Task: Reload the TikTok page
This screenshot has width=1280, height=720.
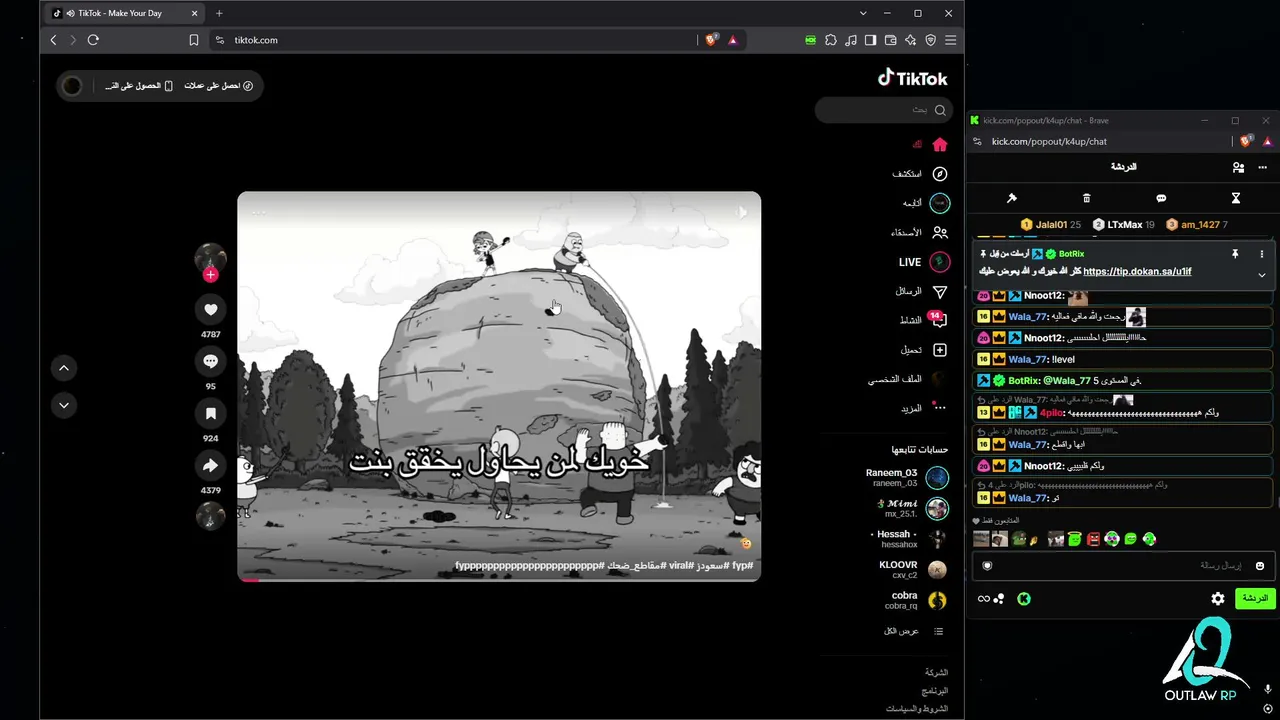Action: [x=93, y=40]
